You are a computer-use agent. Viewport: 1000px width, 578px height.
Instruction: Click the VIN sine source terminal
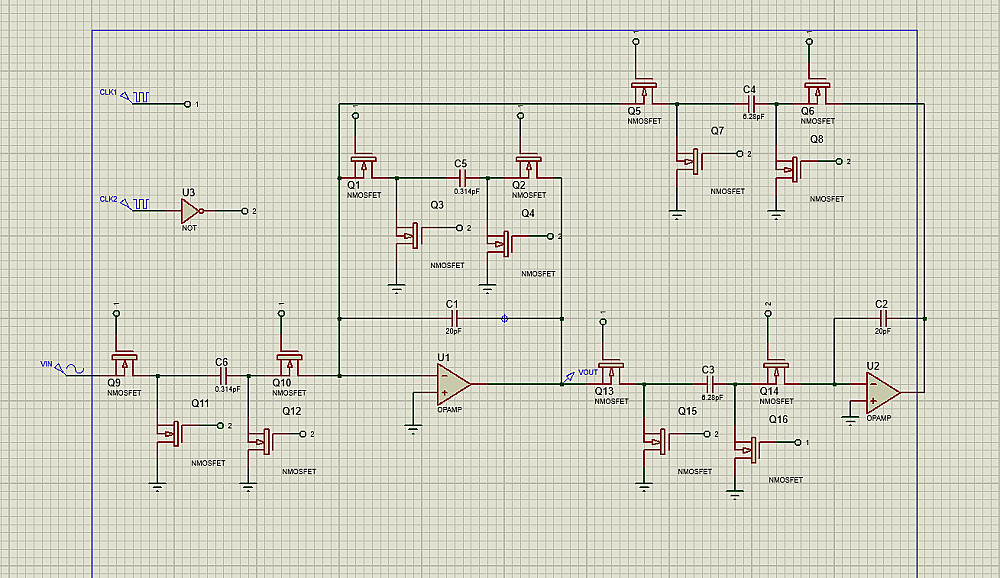click(70, 369)
